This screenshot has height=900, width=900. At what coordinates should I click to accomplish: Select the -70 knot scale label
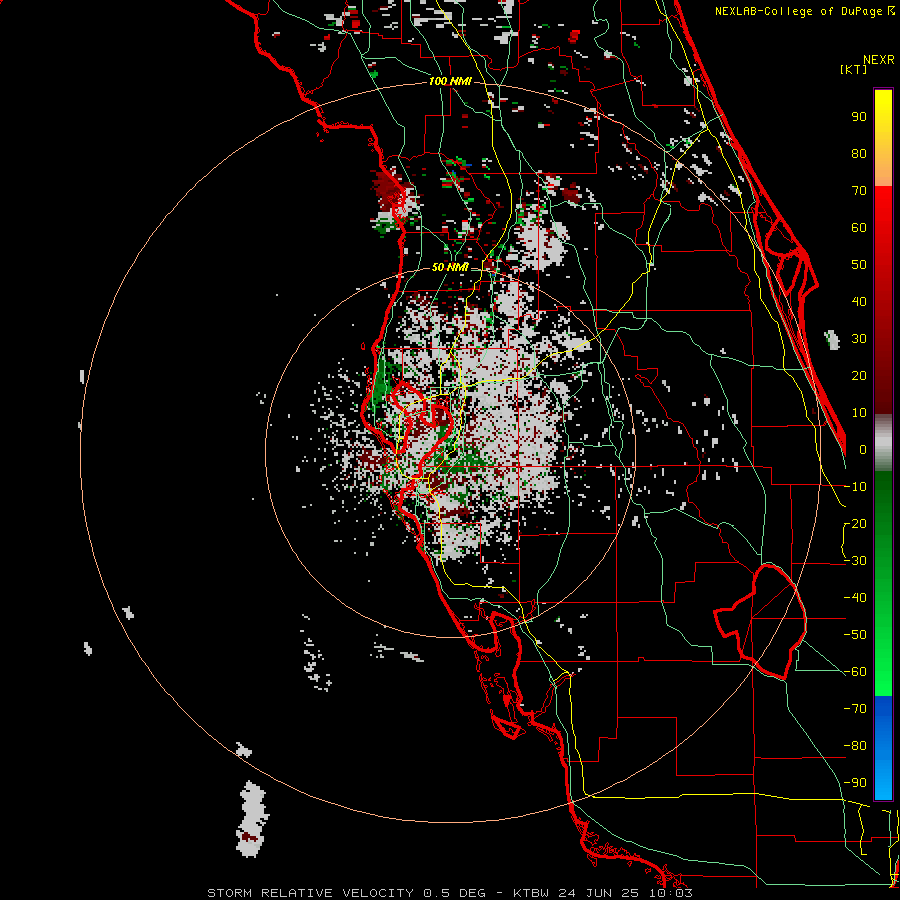point(855,709)
